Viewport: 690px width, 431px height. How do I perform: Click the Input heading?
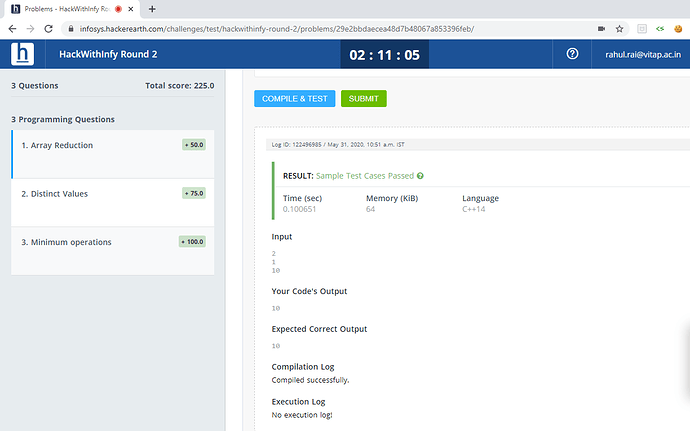click(x=282, y=236)
